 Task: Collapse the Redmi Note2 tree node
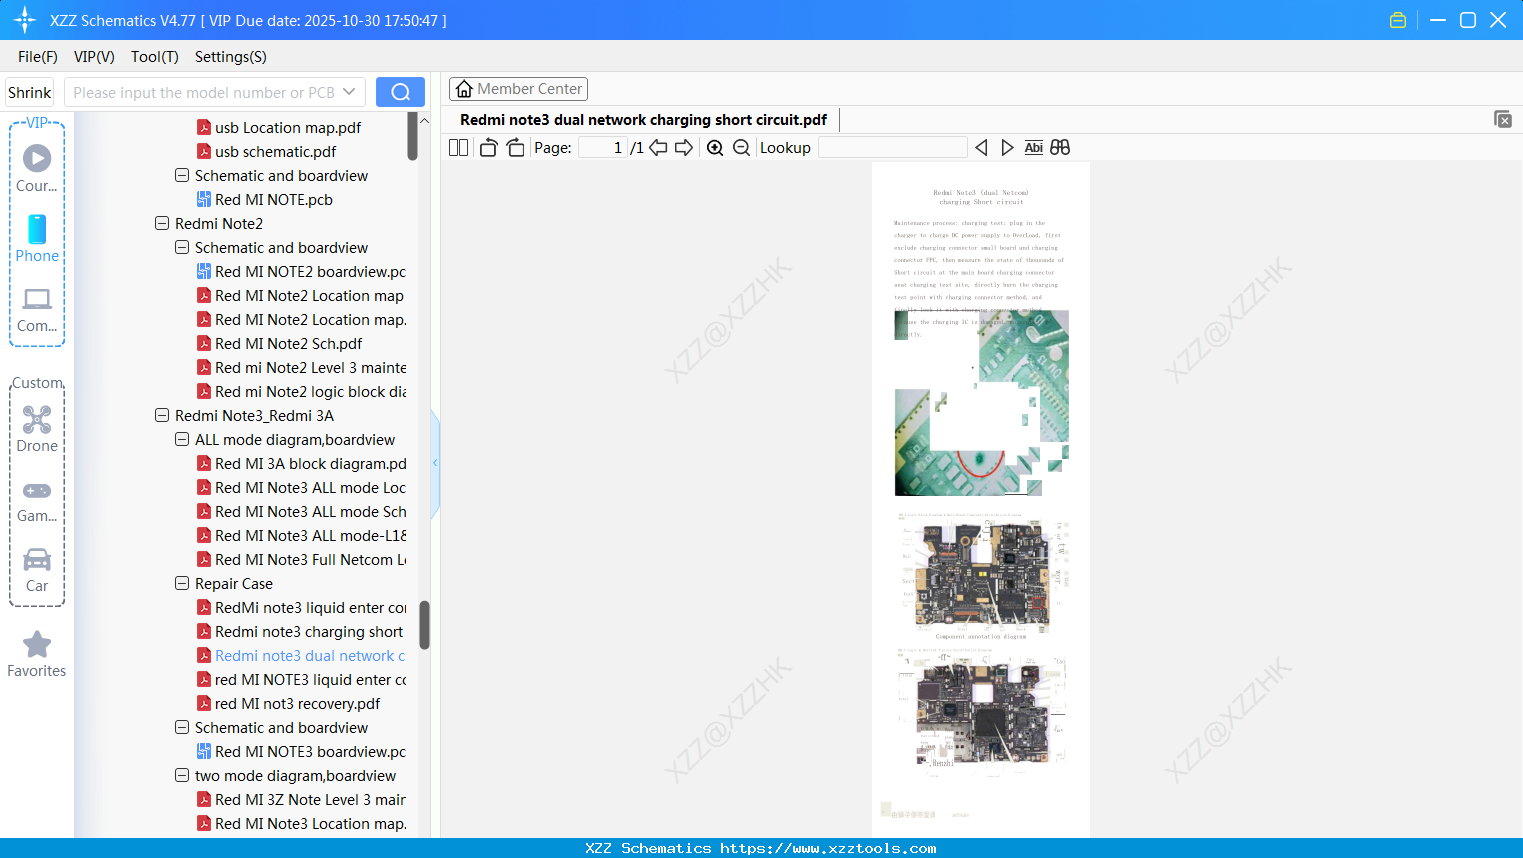click(162, 223)
